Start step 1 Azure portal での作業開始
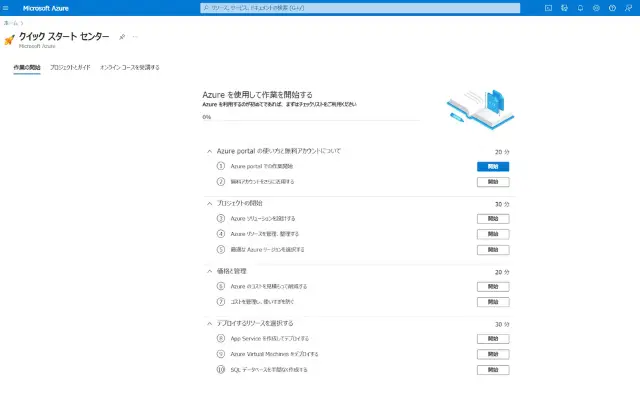640x400 pixels. pos(493,167)
